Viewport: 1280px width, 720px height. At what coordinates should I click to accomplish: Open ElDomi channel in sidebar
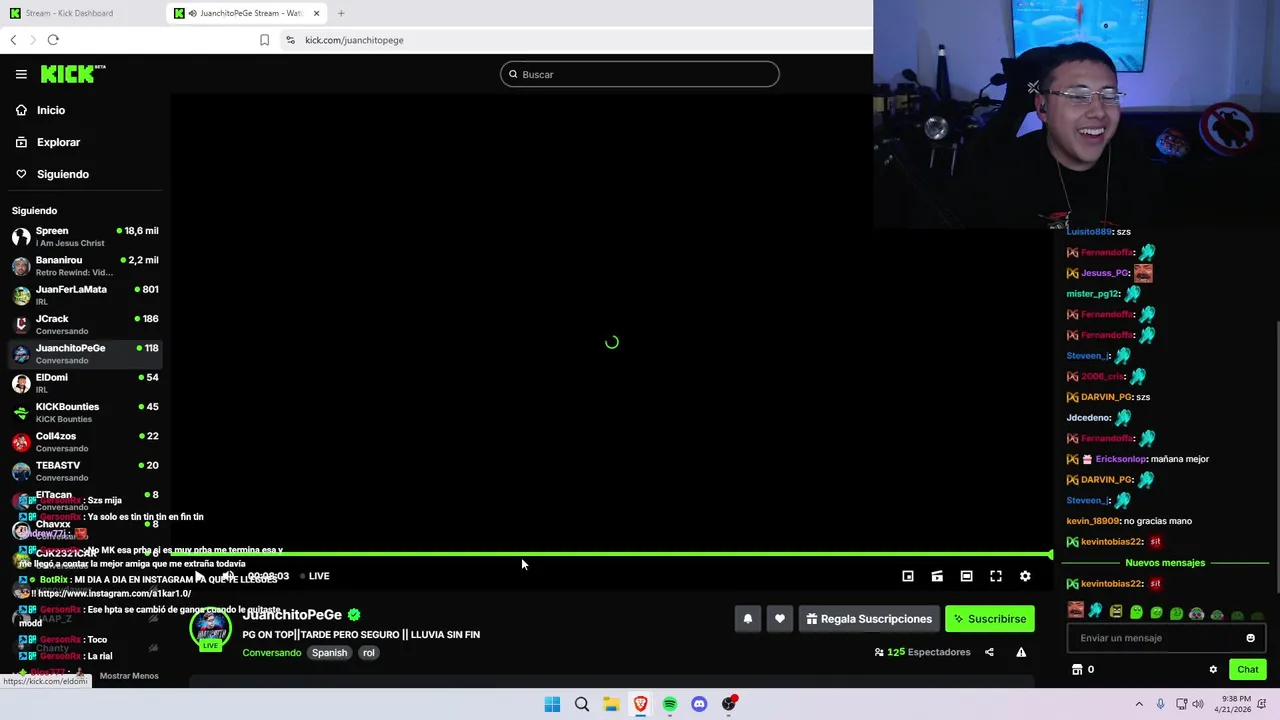coord(85,383)
